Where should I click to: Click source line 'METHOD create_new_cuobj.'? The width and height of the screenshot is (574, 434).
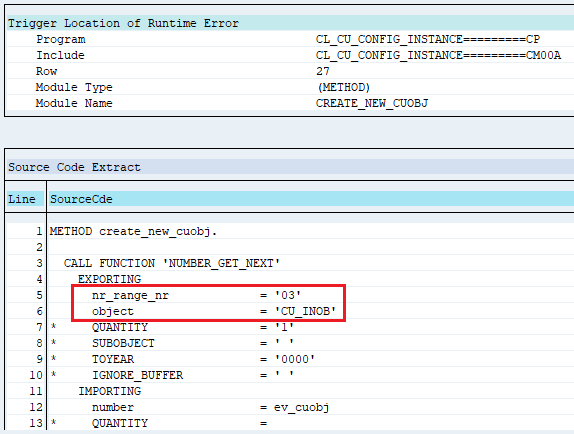coord(133,231)
